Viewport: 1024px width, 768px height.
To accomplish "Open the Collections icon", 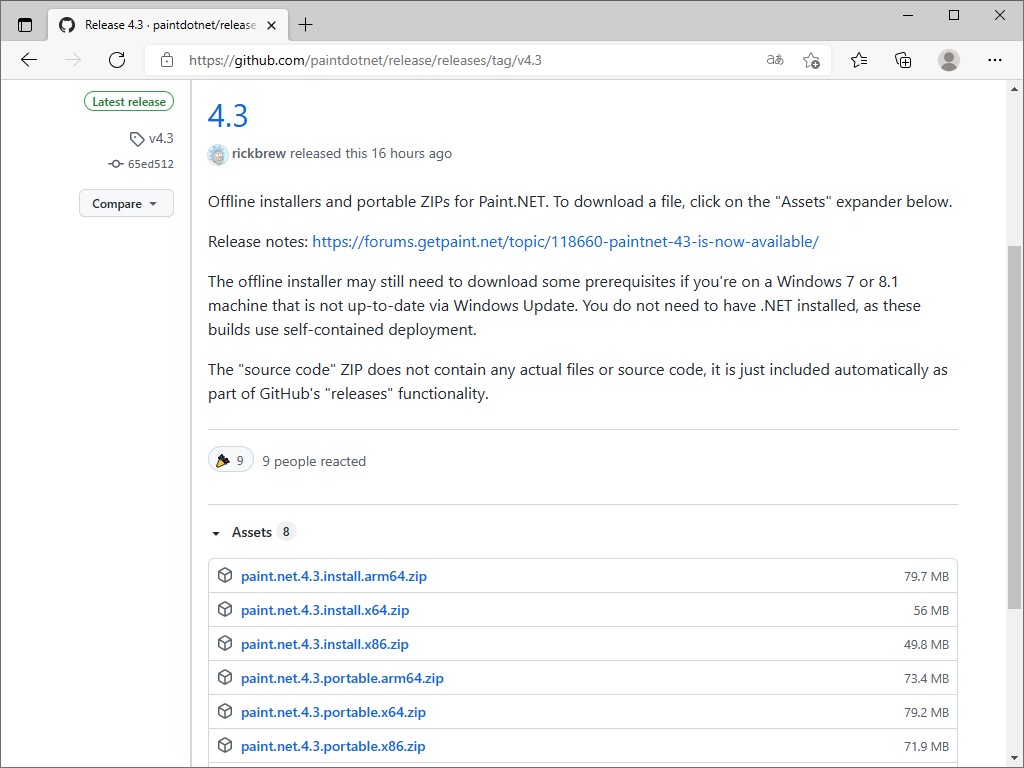I will point(903,60).
